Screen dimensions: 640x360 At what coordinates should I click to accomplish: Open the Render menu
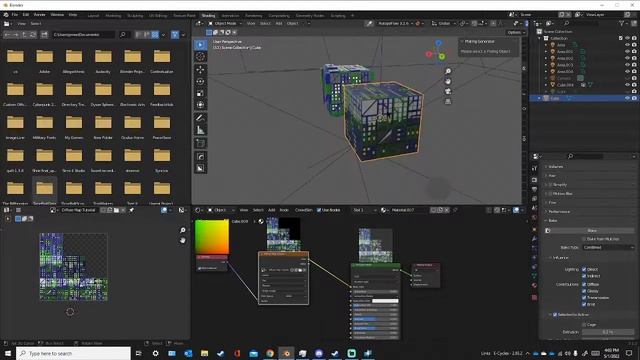[40, 15]
